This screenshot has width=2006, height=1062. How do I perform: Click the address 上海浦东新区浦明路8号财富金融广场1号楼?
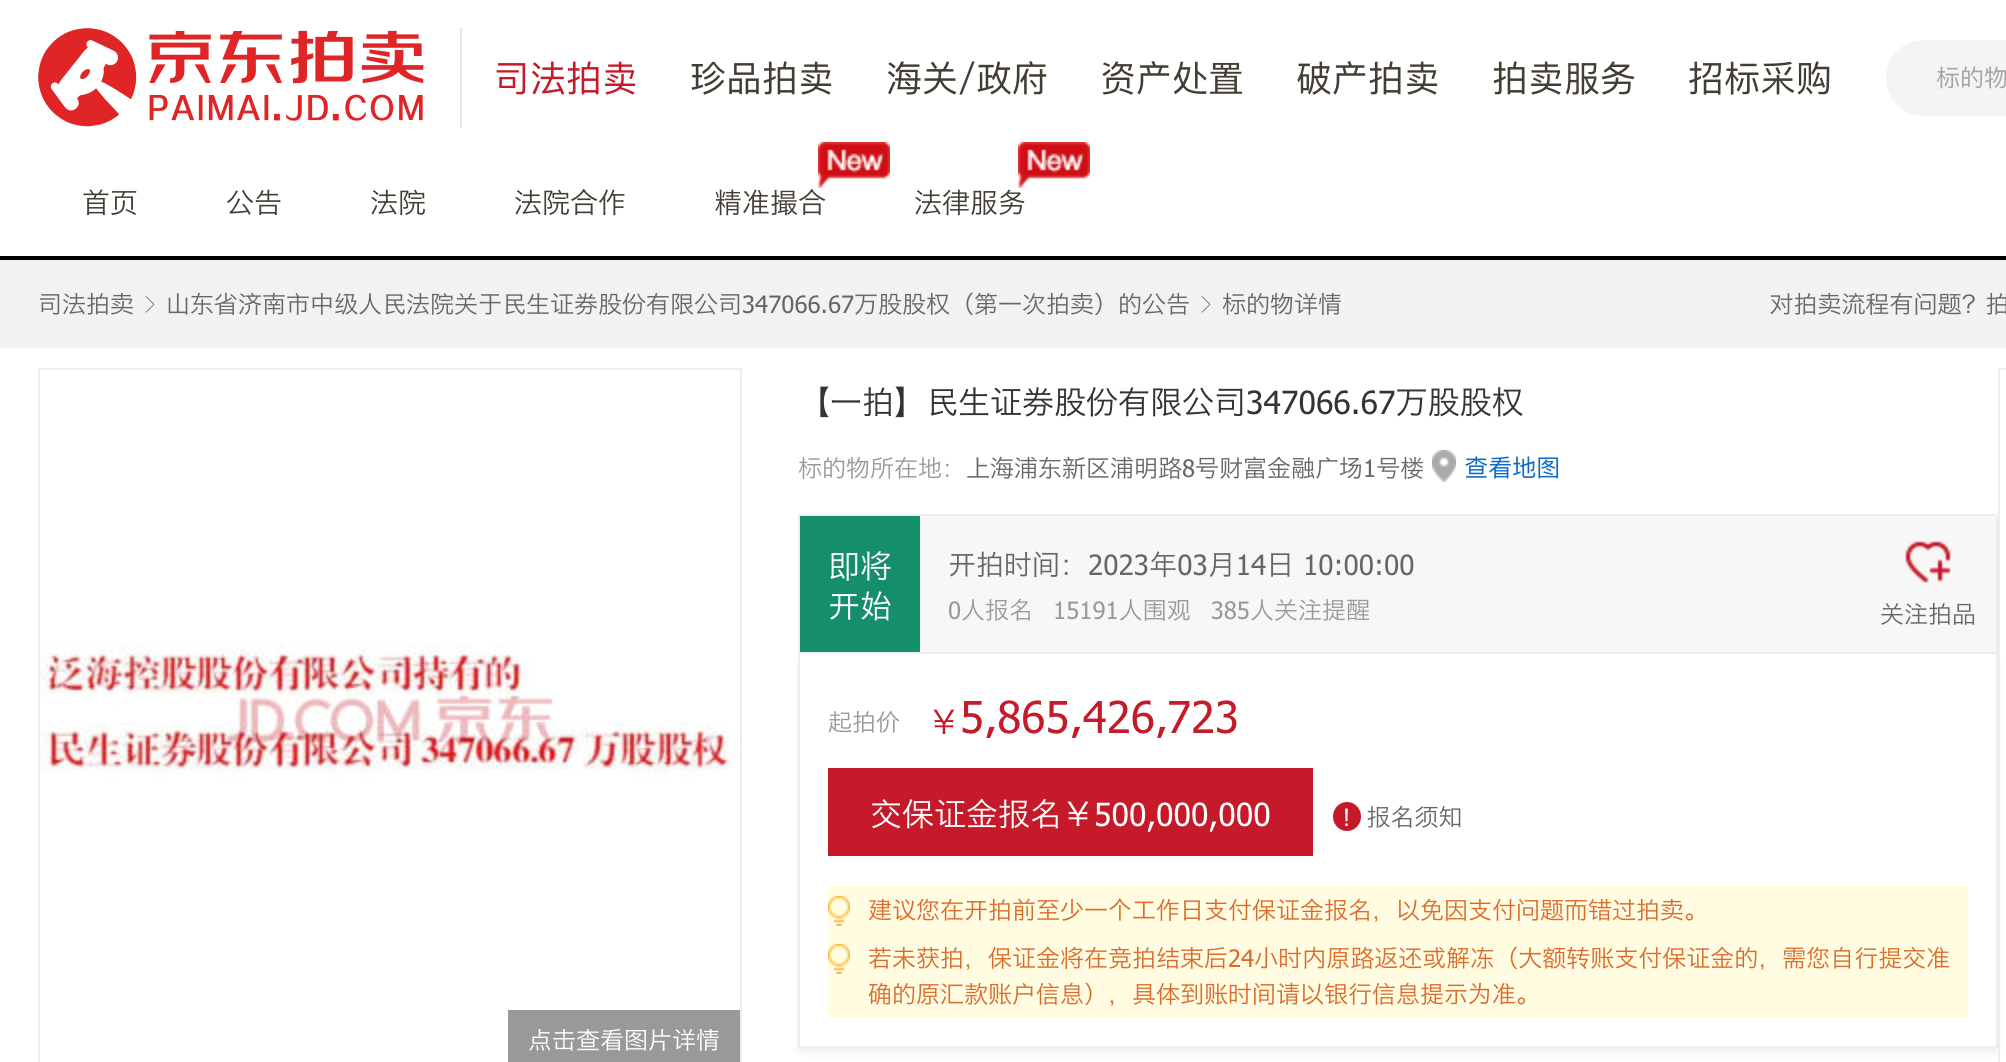click(x=1195, y=468)
